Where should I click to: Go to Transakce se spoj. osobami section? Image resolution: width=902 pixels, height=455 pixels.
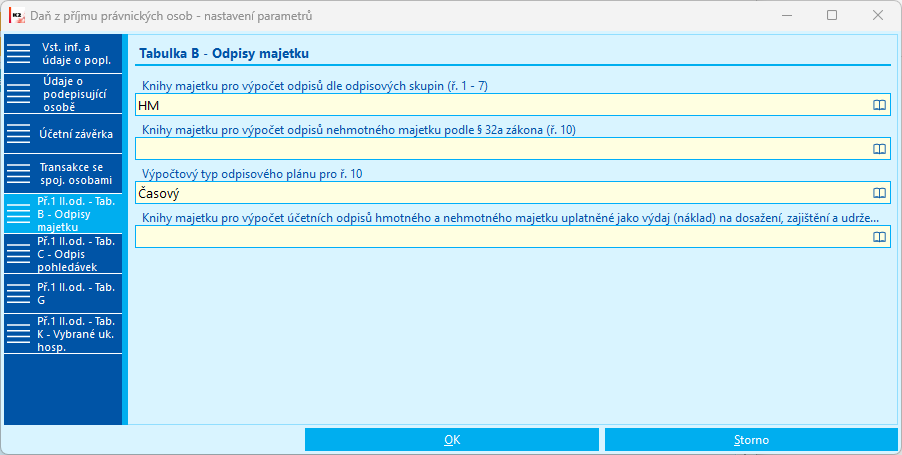[63, 173]
